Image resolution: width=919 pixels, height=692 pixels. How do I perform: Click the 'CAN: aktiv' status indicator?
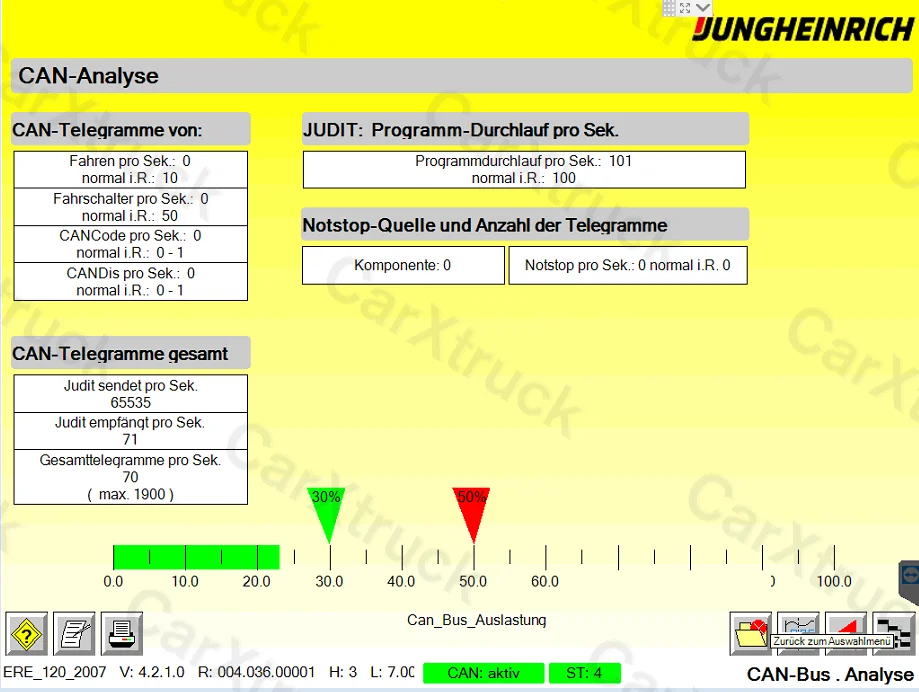[x=484, y=673]
